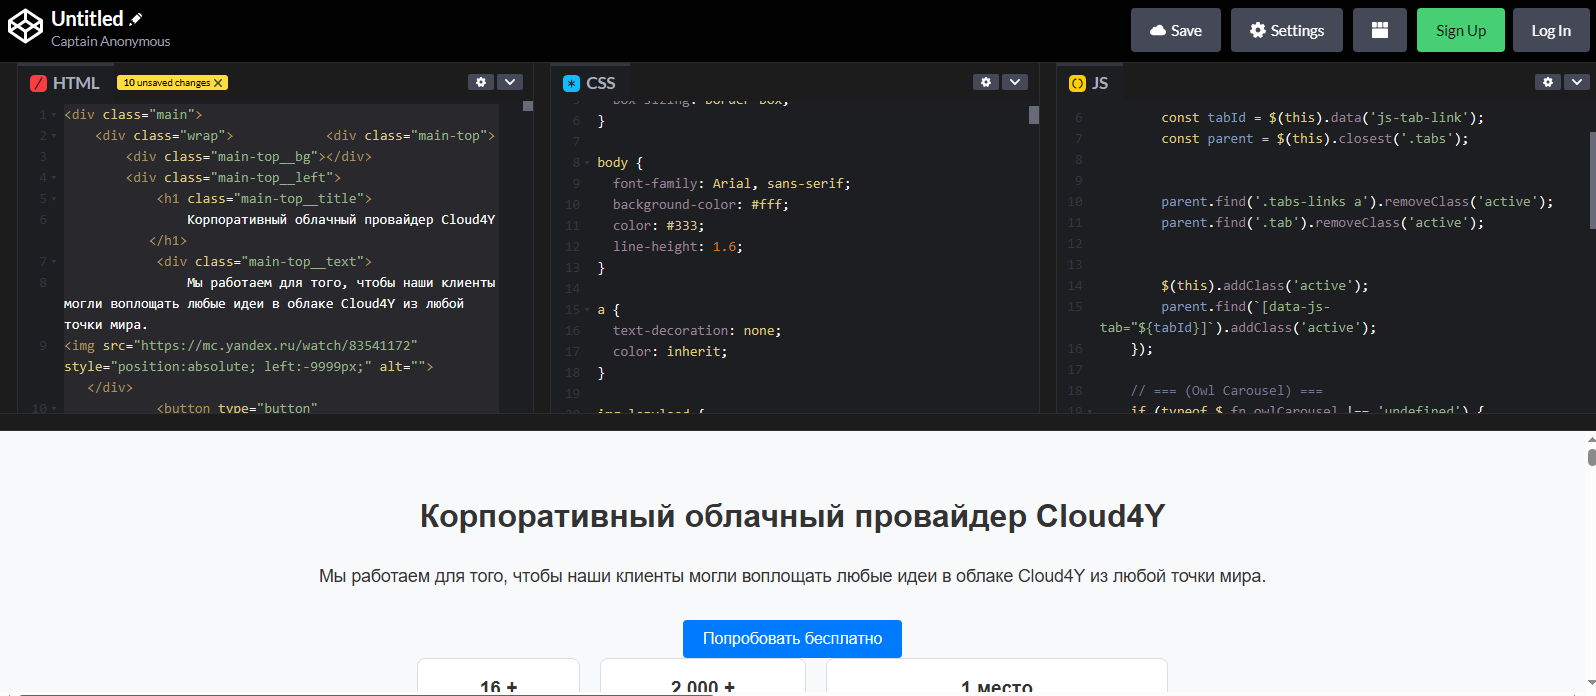The image size is (1596, 696).
Task: Open HTML editor settings gear
Action: pos(481,82)
